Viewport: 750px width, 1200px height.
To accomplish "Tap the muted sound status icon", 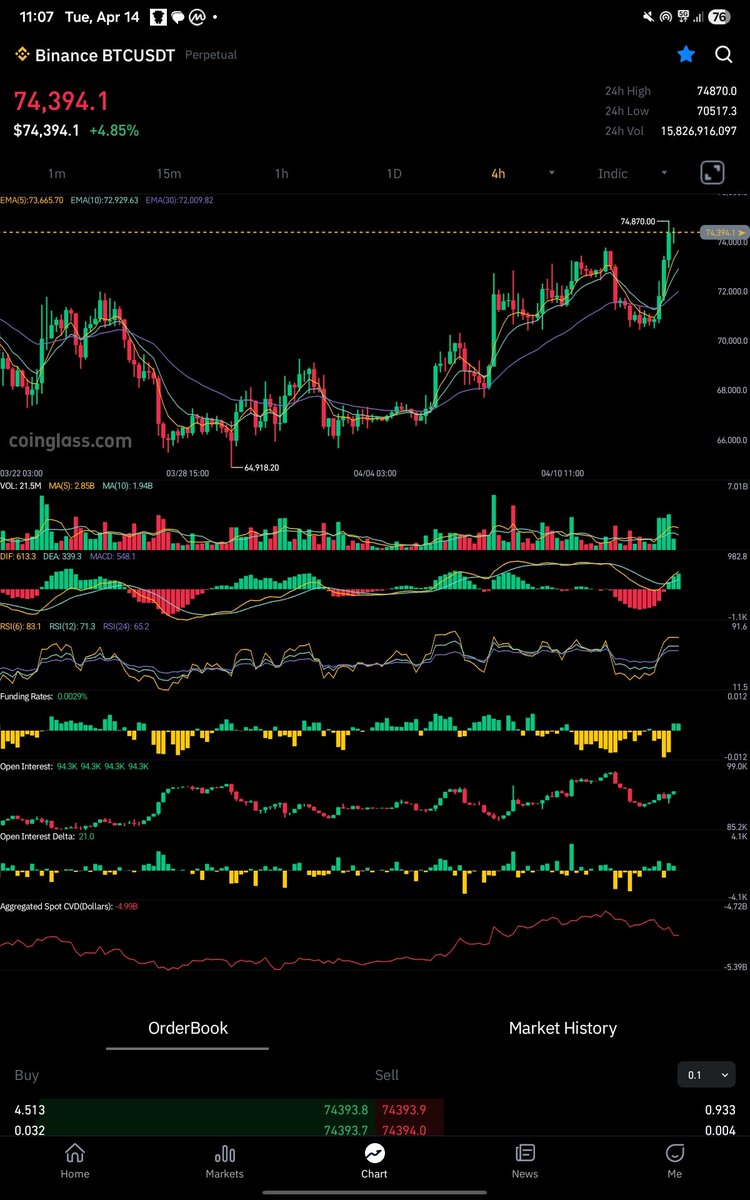I will tap(647, 17).
